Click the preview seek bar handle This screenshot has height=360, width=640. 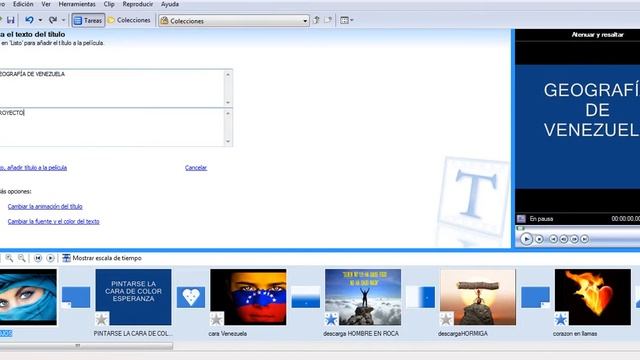(520, 228)
